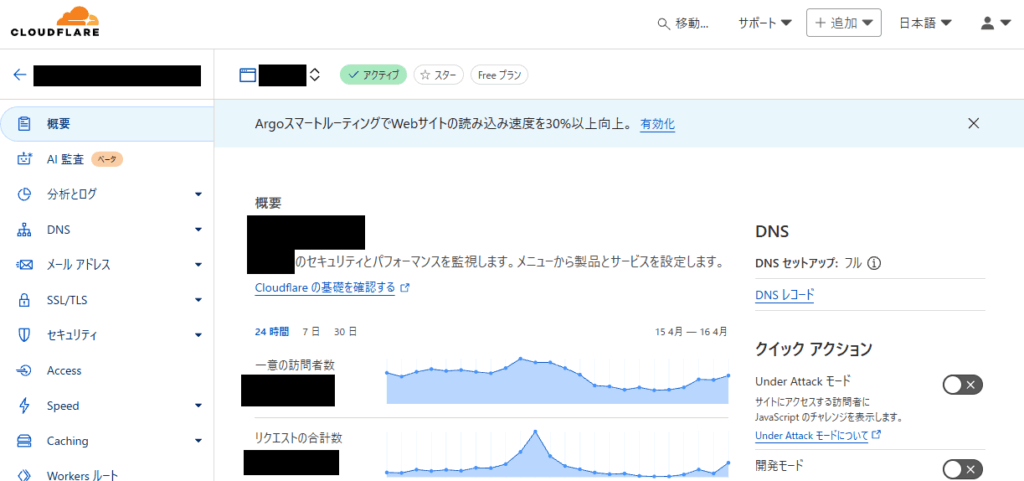Toggle Under Attack モード switch

963,385
